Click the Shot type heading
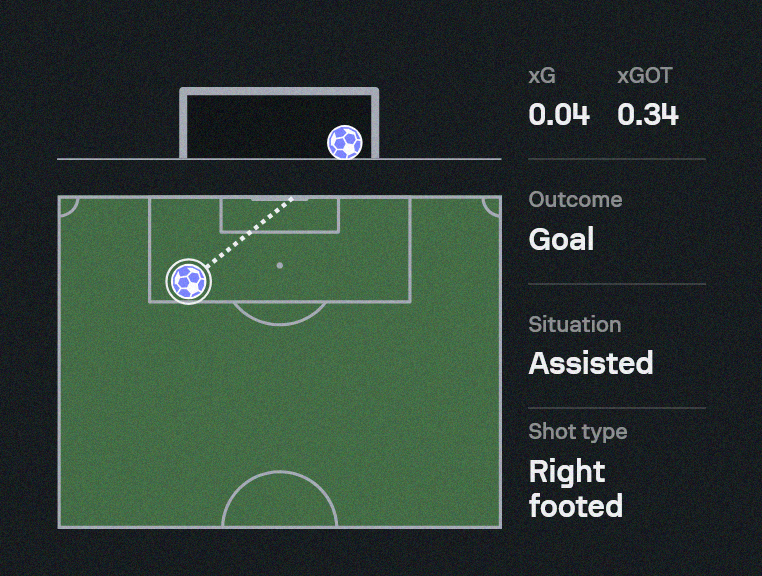 pyautogui.click(x=578, y=432)
